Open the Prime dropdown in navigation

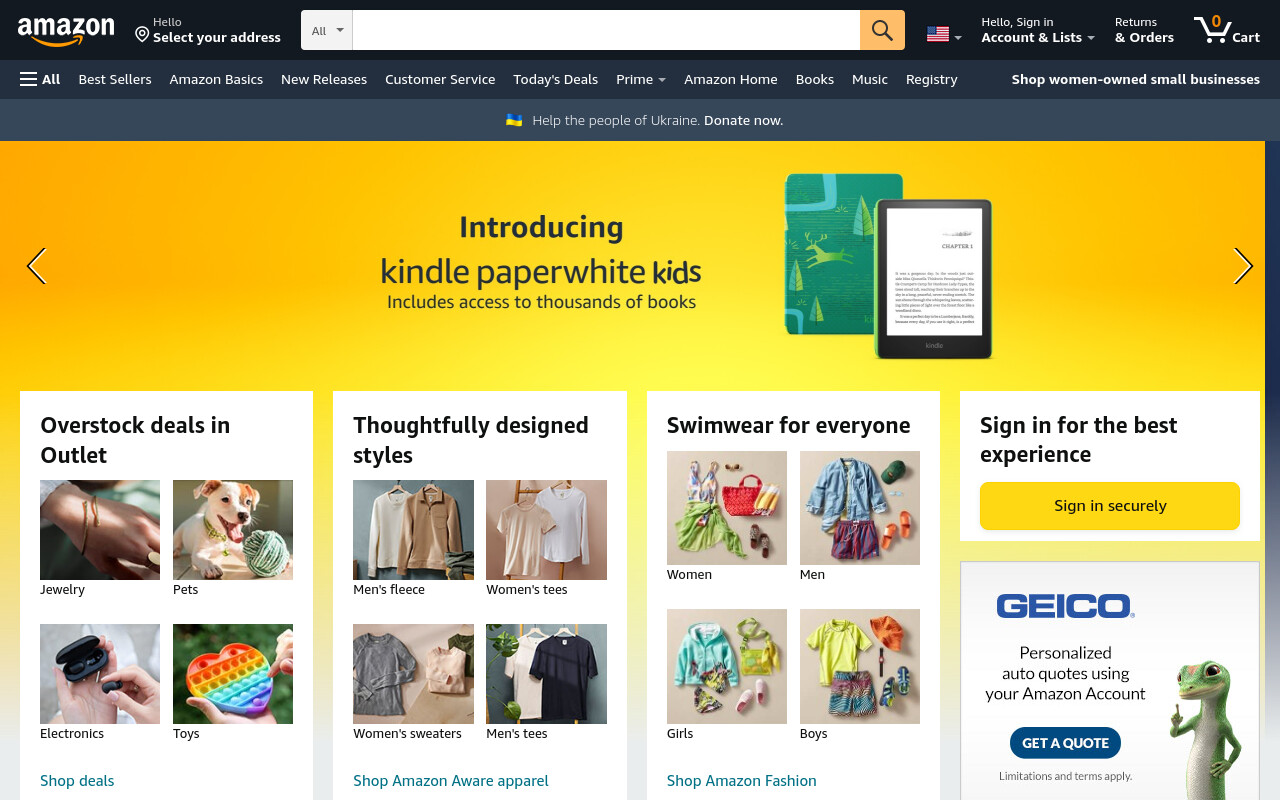[641, 79]
